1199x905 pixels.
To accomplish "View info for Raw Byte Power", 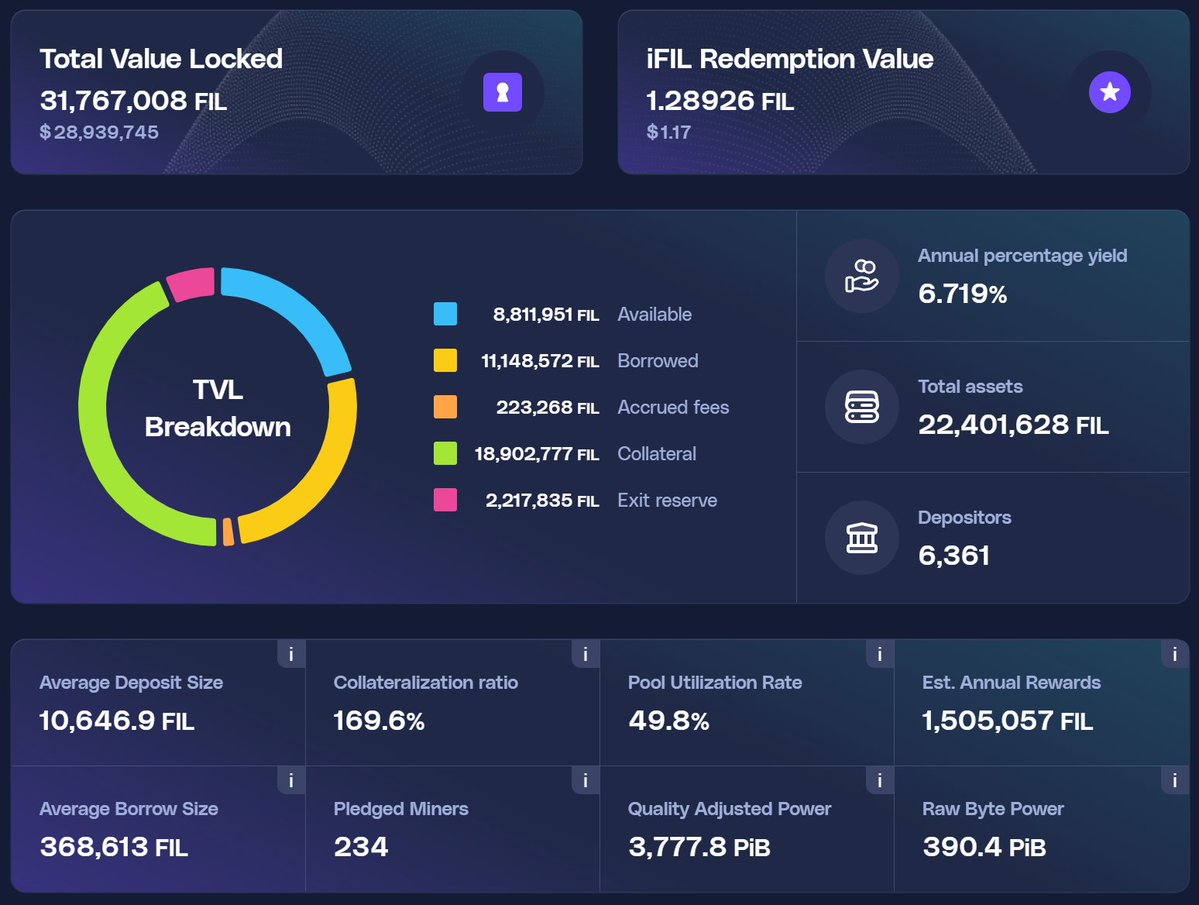I will point(1174,780).
